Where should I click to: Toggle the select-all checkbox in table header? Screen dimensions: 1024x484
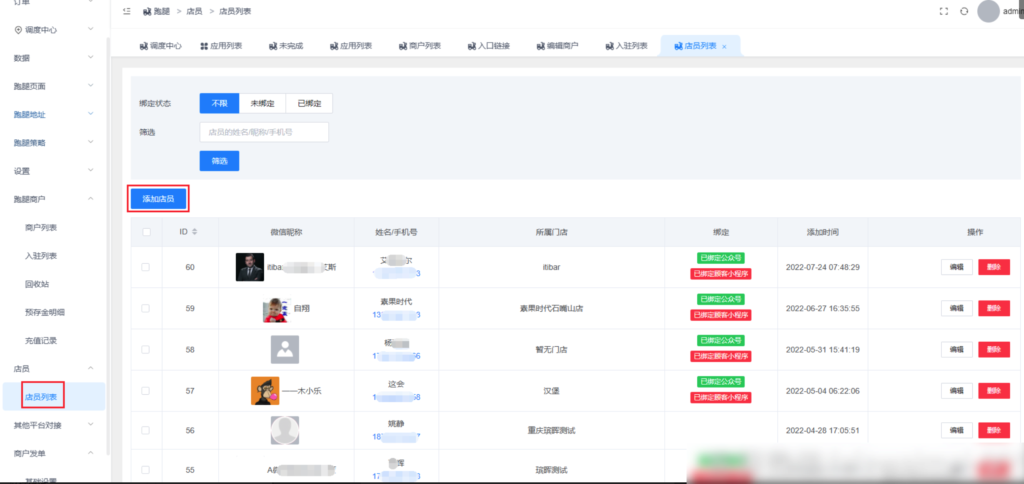tap(146, 232)
